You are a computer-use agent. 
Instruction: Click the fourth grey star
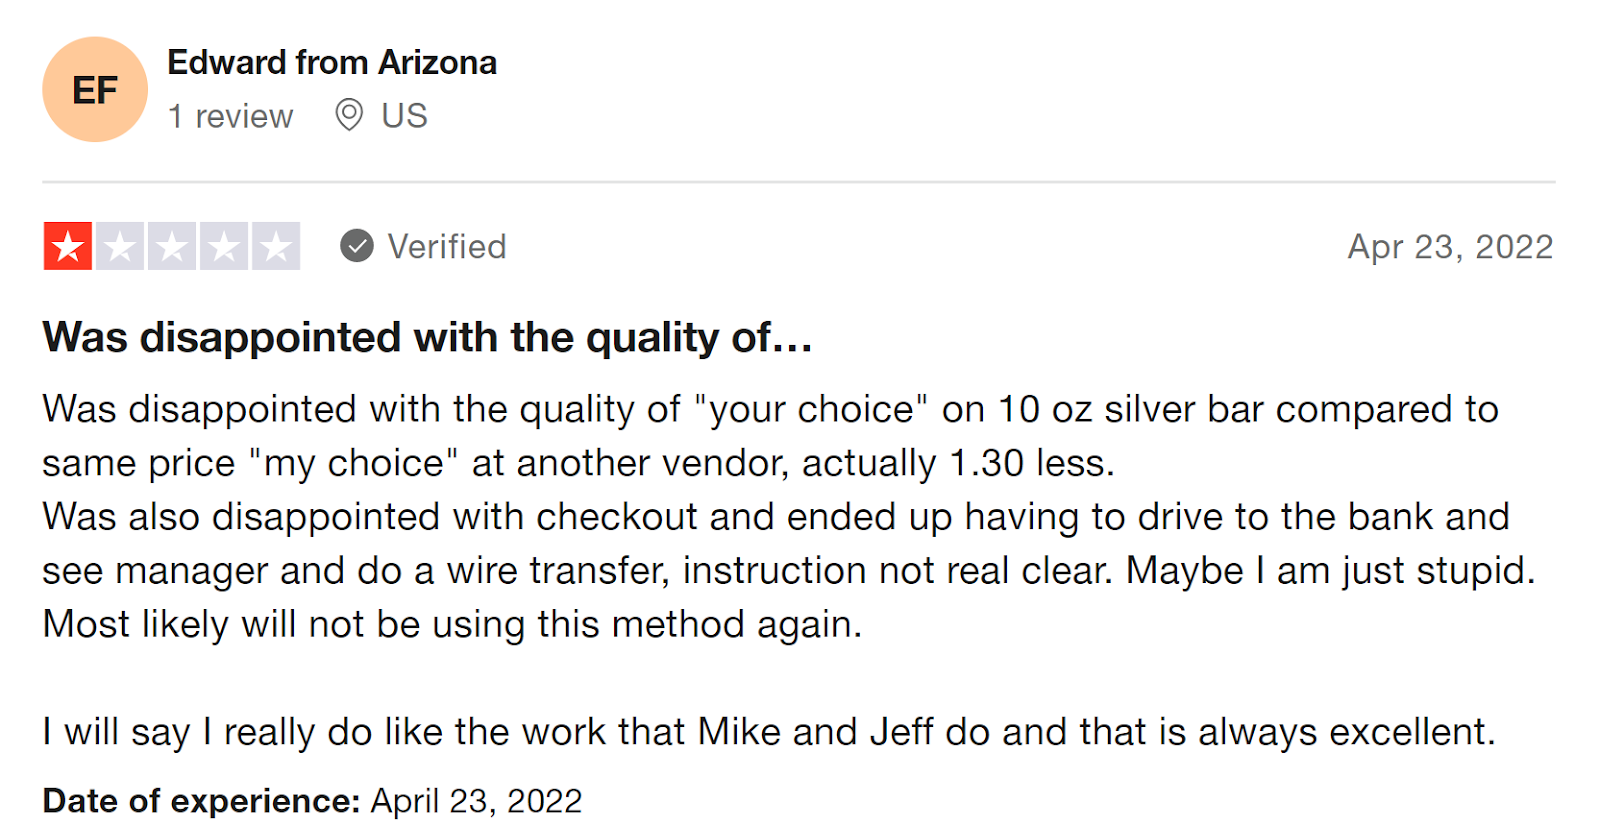click(224, 246)
